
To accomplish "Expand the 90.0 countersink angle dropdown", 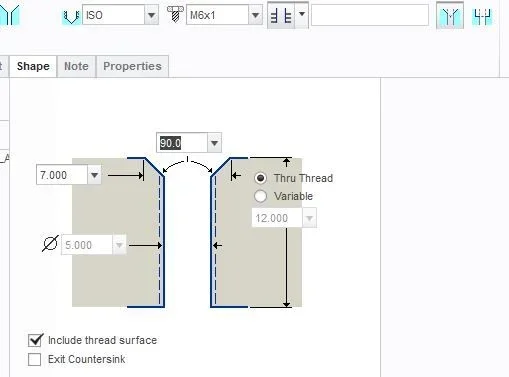I will click(214, 143).
